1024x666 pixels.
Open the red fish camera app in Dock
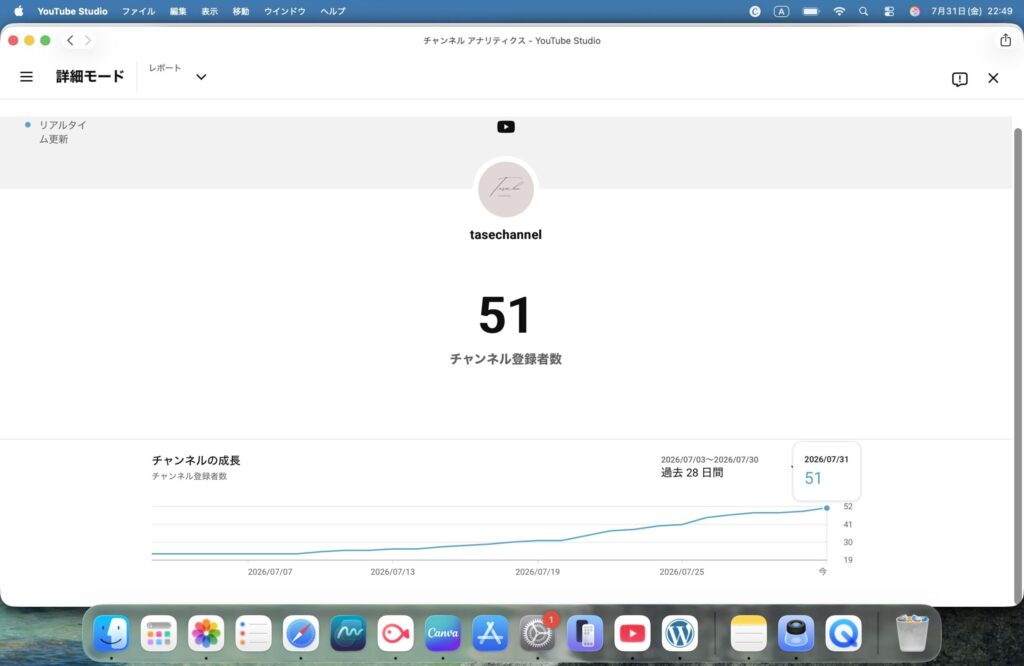point(395,633)
